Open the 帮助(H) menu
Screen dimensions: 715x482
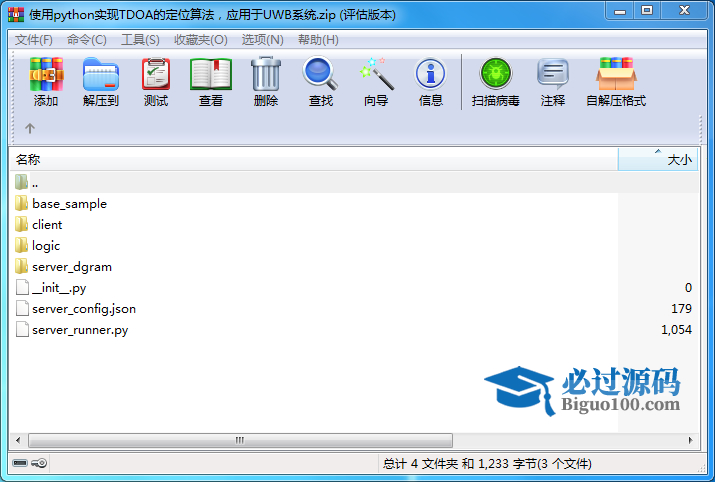click(x=318, y=40)
